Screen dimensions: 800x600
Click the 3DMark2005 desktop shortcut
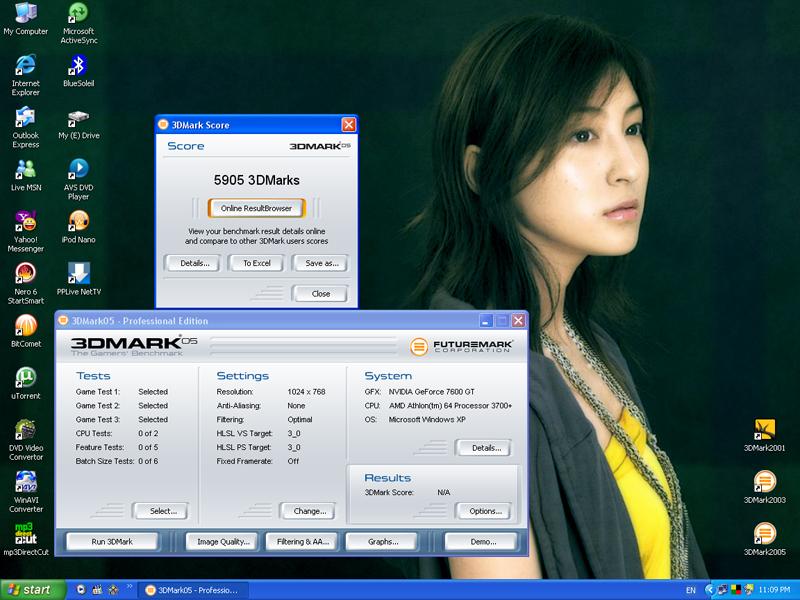[x=764, y=539]
